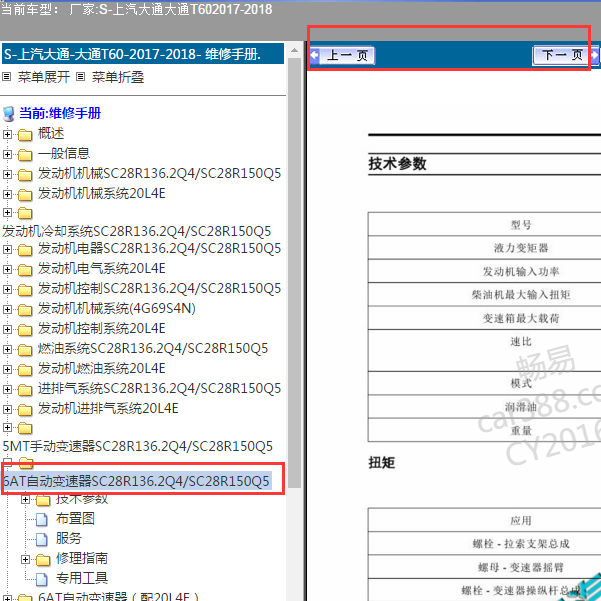The width and height of the screenshot is (601, 601).
Task: Open 发动机机械SC28R136.2Q4/SC28R150Q5 item
Action: [x=159, y=174]
